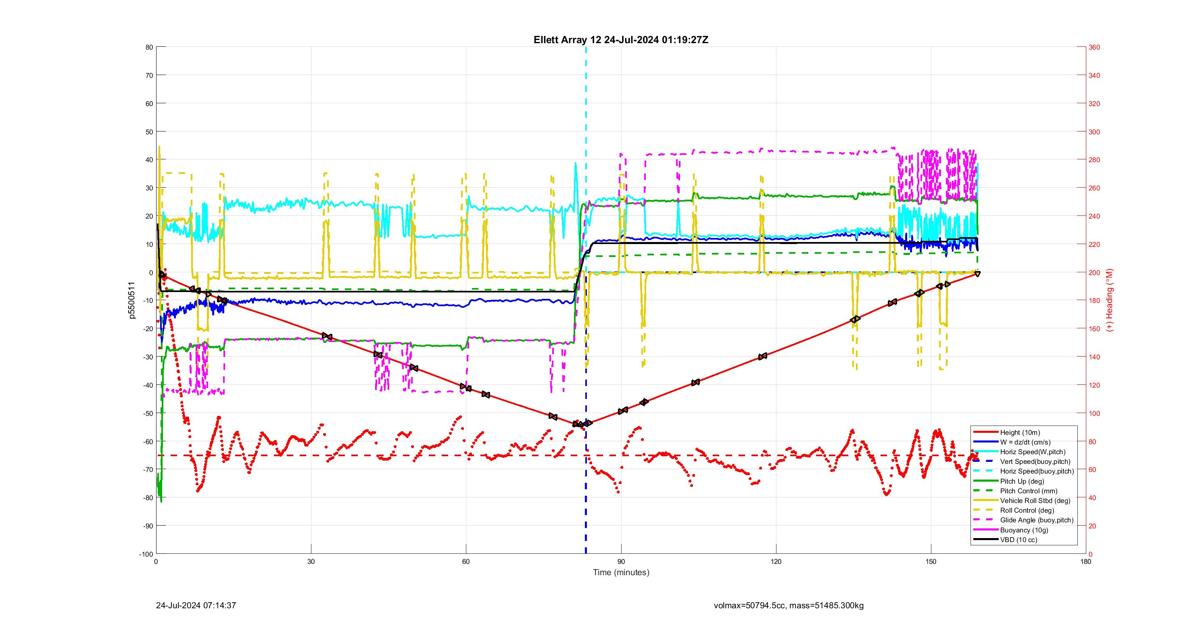Click the footer text "volmax=50794.5cc, mass=51485.300kg"
The image size is (1200, 622).
pos(789,605)
